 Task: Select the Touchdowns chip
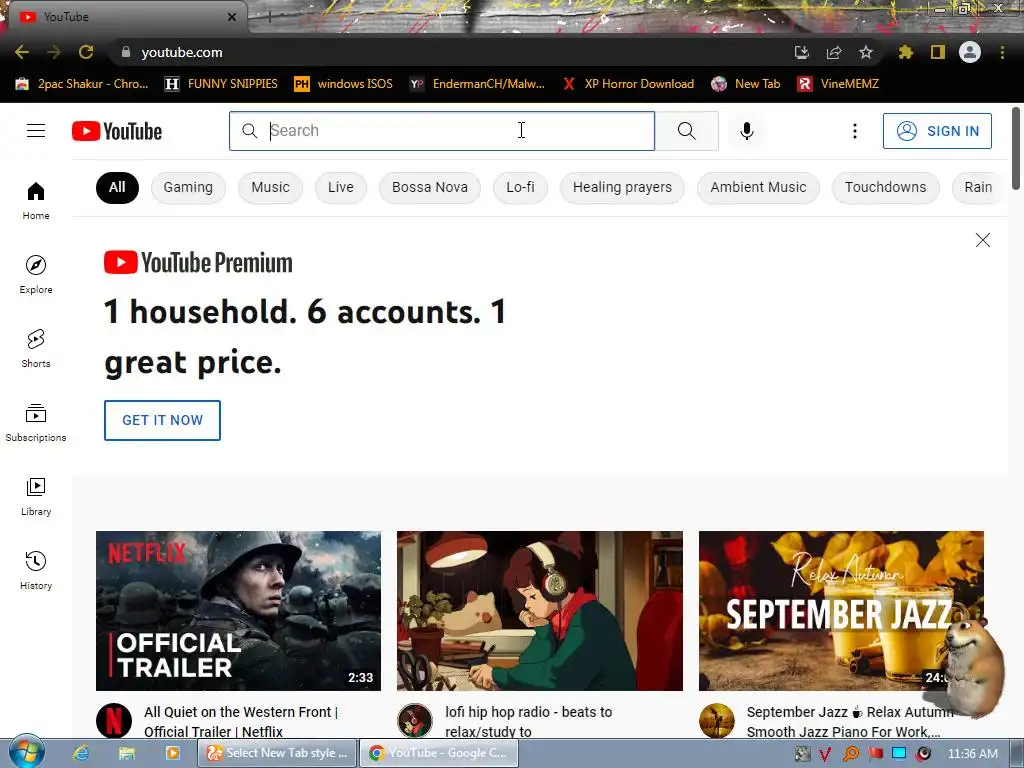(x=886, y=187)
